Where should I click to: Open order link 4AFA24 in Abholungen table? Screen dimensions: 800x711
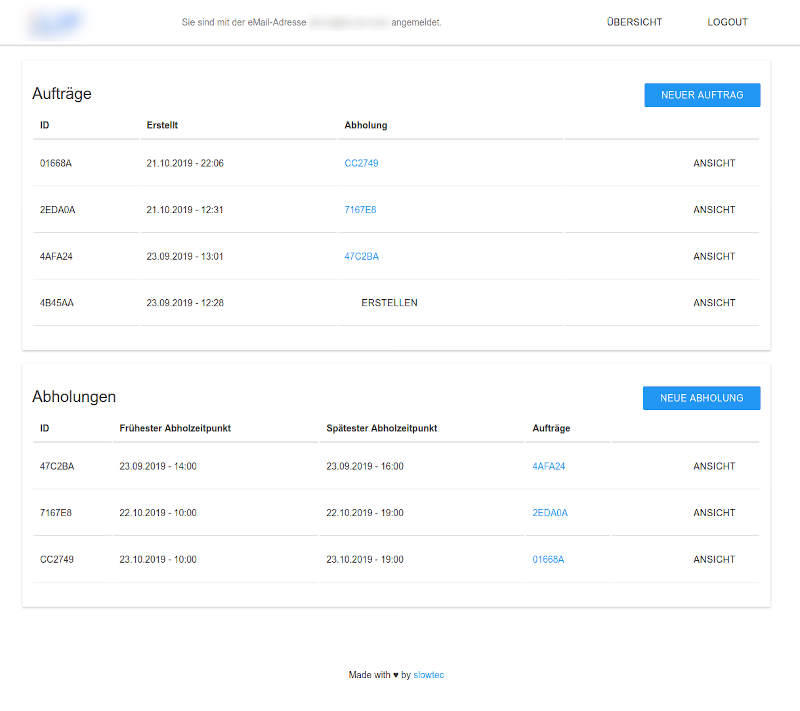coord(549,466)
